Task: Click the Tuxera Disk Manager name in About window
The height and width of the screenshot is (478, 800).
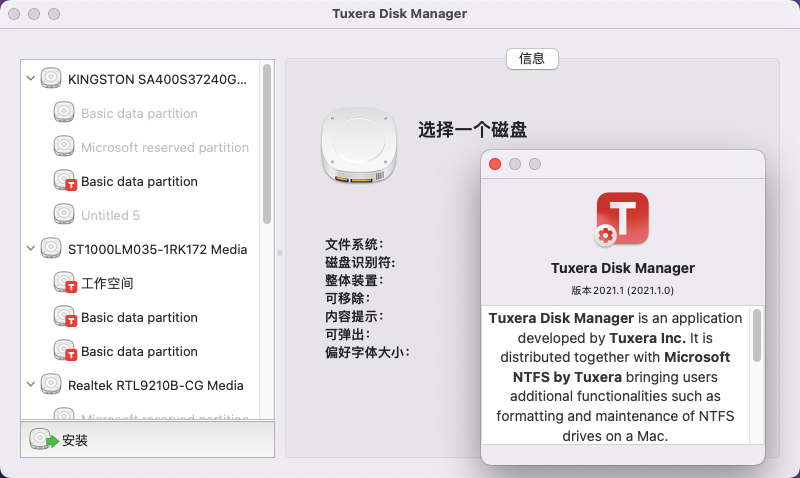Action: 622,268
